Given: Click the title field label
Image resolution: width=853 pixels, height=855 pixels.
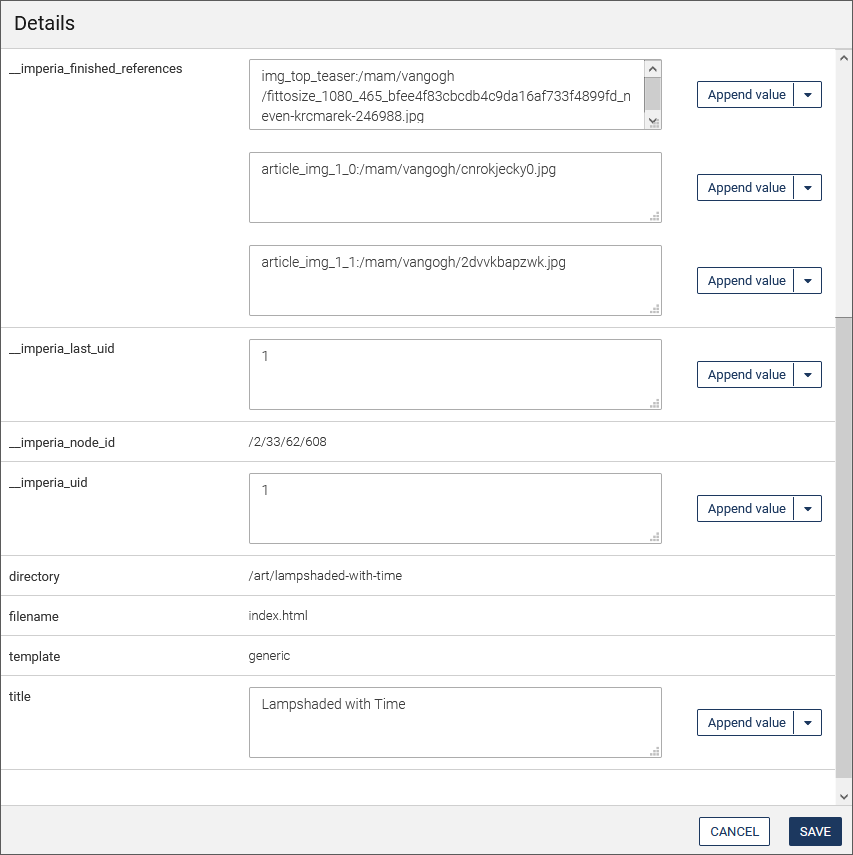Looking at the screenshot, I should click(x=20, y=697).
